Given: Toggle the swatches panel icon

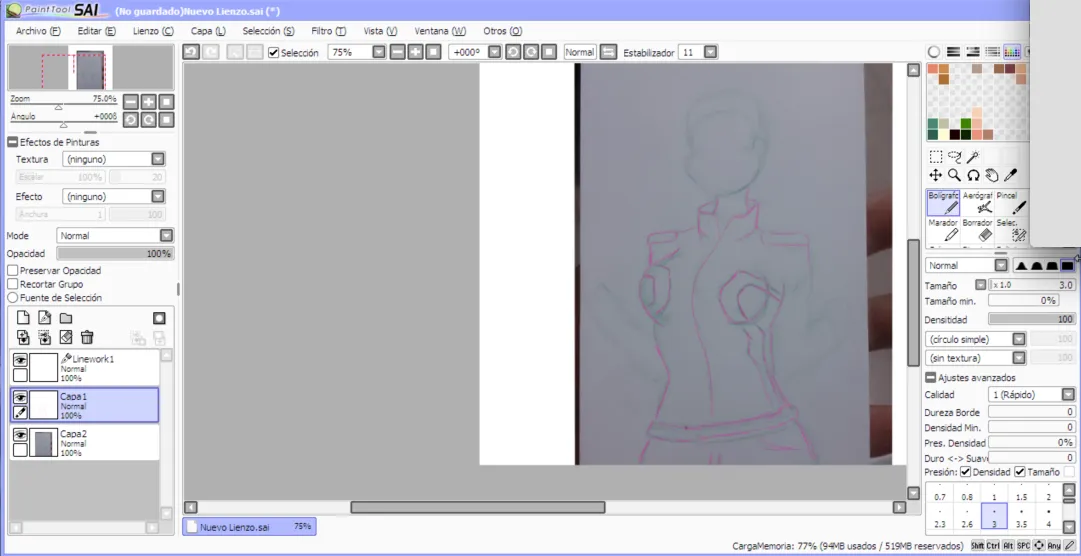Looking at the screenshot, I should (x=1012, y=52).
